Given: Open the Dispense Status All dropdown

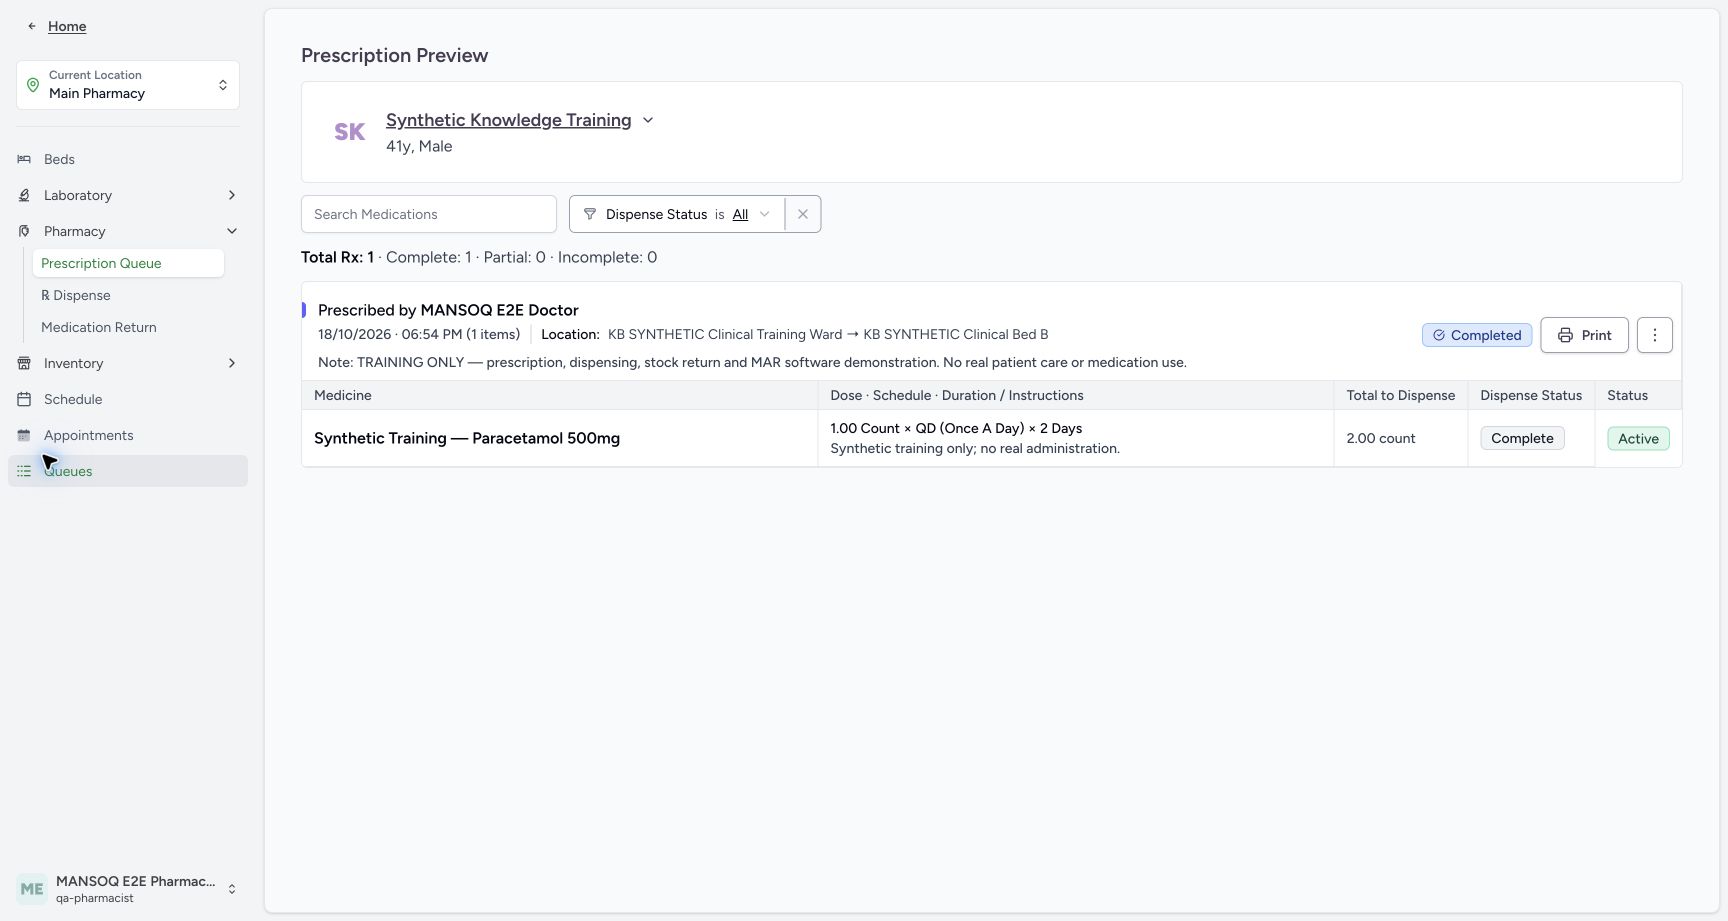Looking at the screenshot, I should [x=752, y=214].
